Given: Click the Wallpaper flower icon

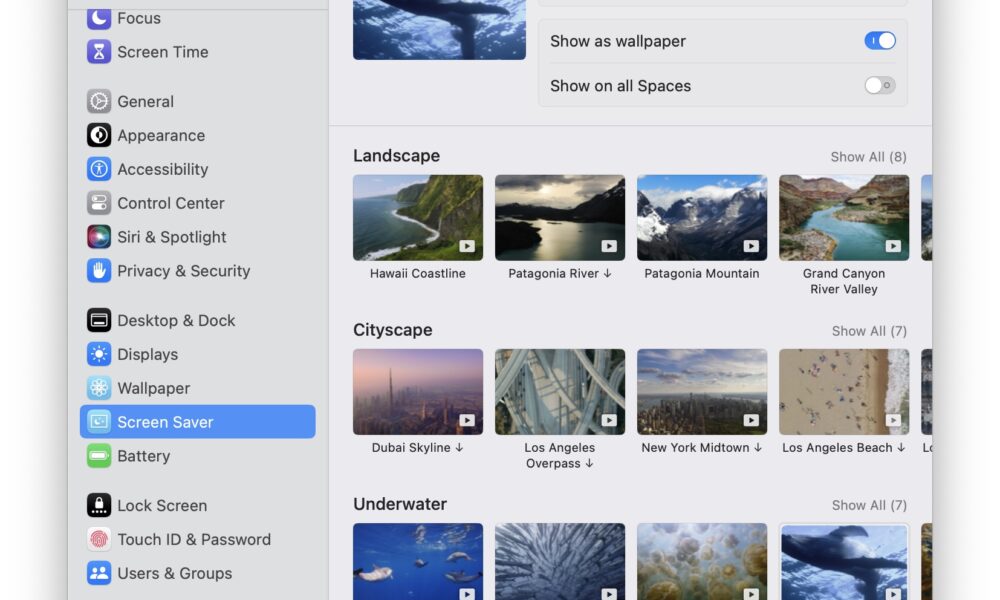Looking at the screenshot, I should point(99,388).
